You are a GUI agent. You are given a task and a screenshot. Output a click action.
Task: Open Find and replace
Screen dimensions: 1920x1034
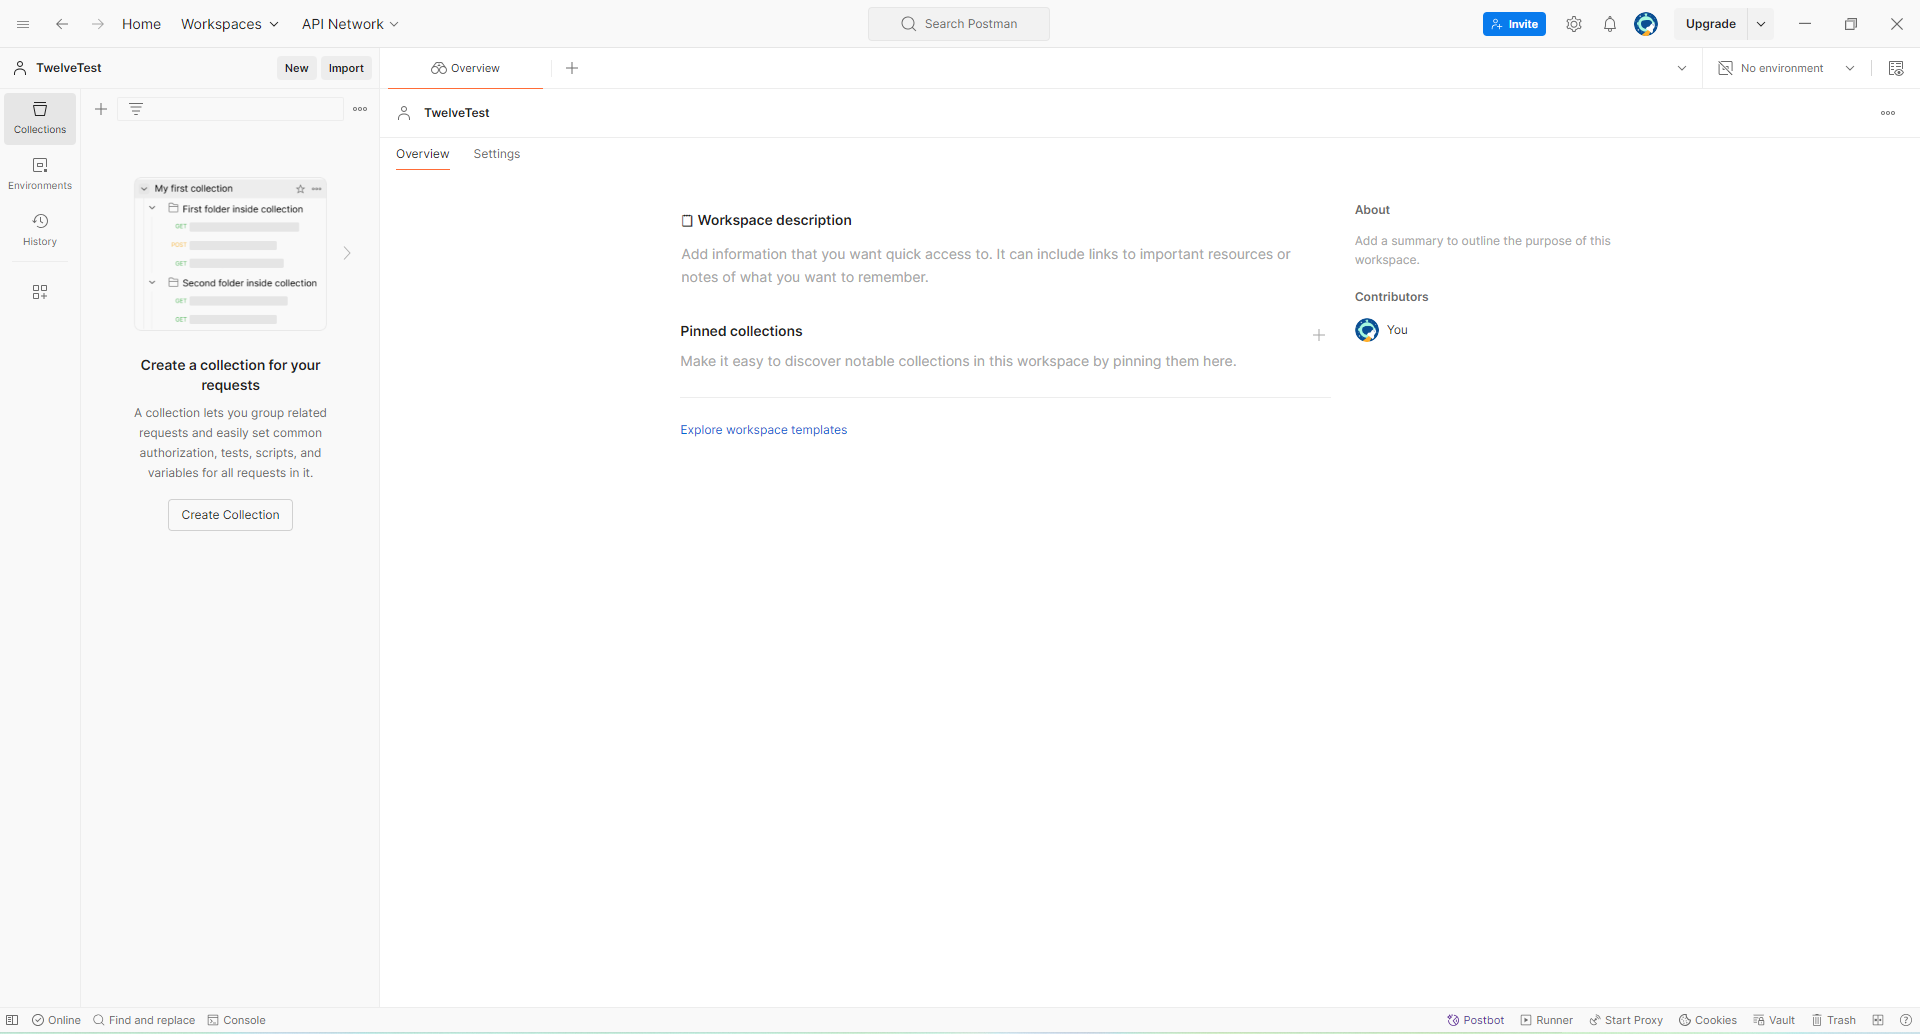(x=144, y=1020)
